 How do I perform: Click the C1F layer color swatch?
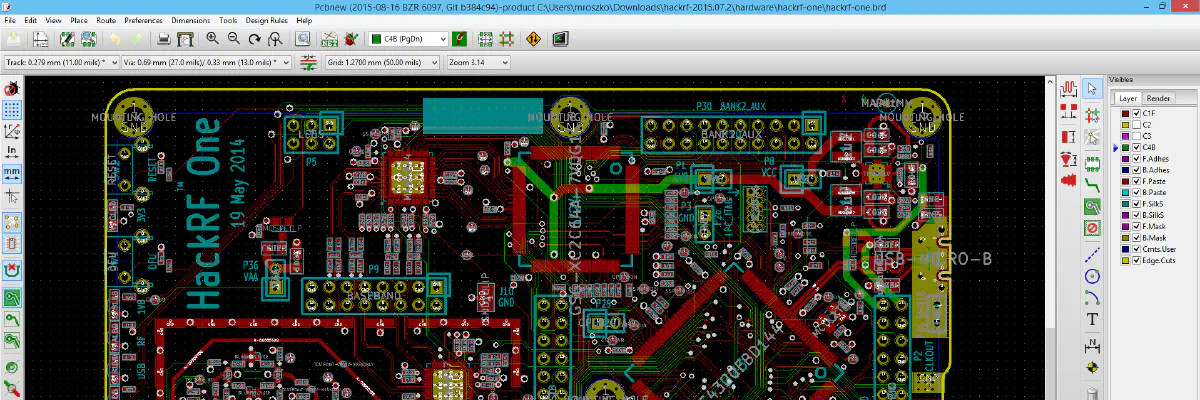[1125, 114]
